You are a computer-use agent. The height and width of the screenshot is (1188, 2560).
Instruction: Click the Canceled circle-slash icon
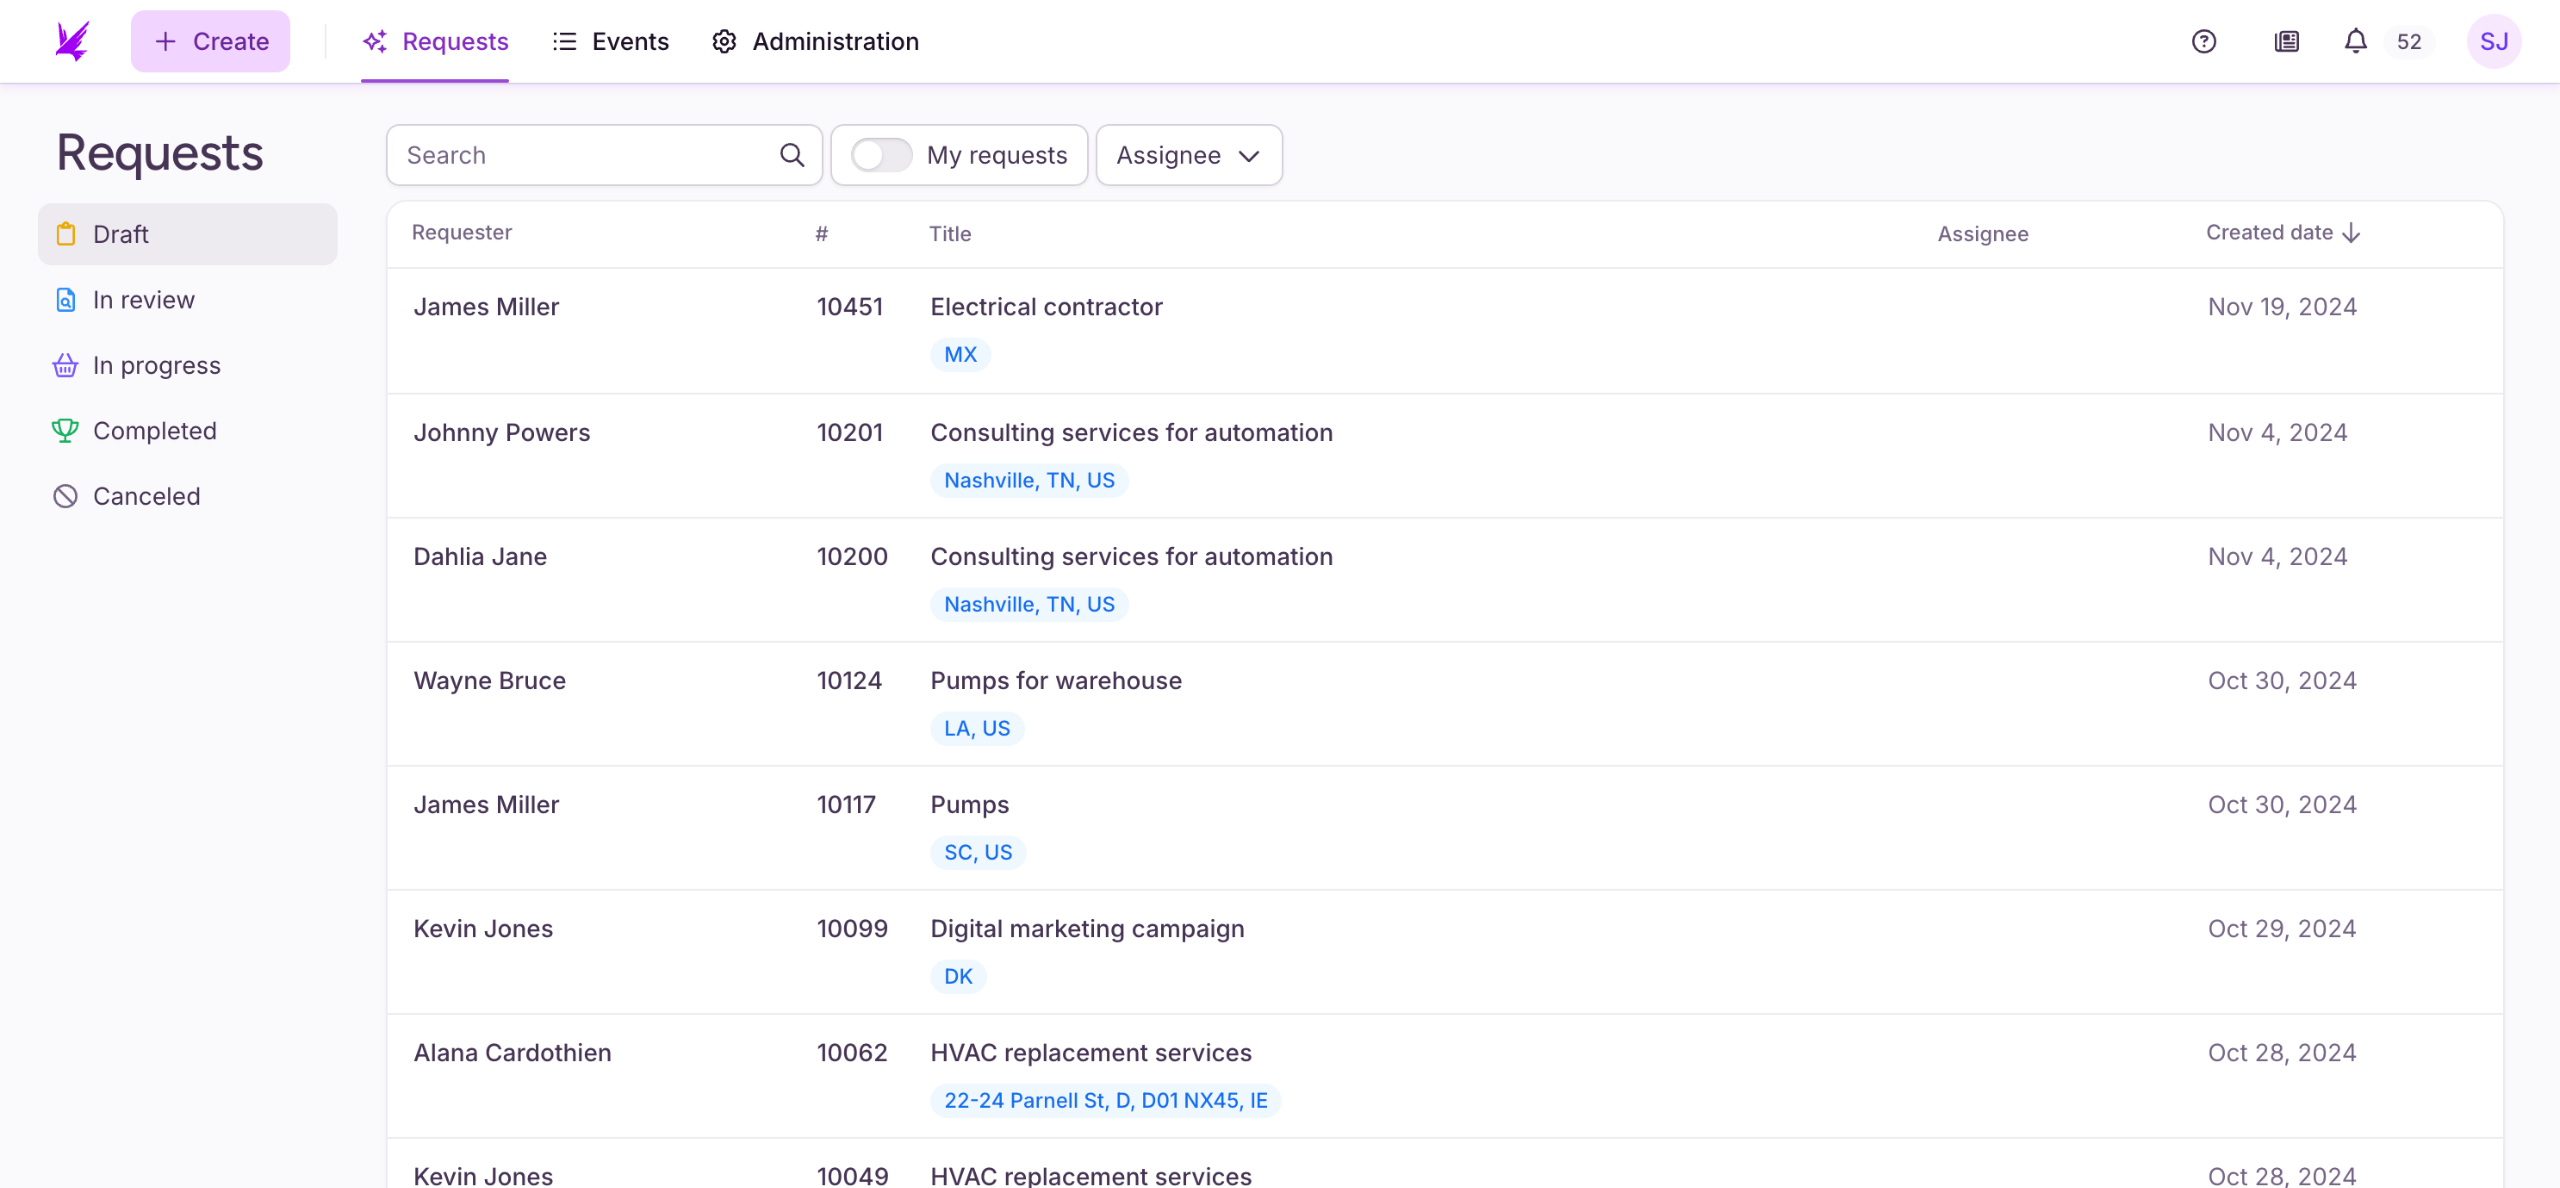pyautogui.click(x=65, y=496)
